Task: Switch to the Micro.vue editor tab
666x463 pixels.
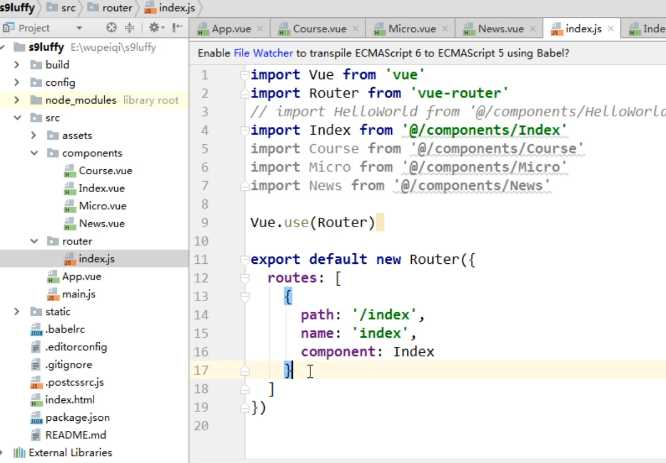Action: (412, 29)
